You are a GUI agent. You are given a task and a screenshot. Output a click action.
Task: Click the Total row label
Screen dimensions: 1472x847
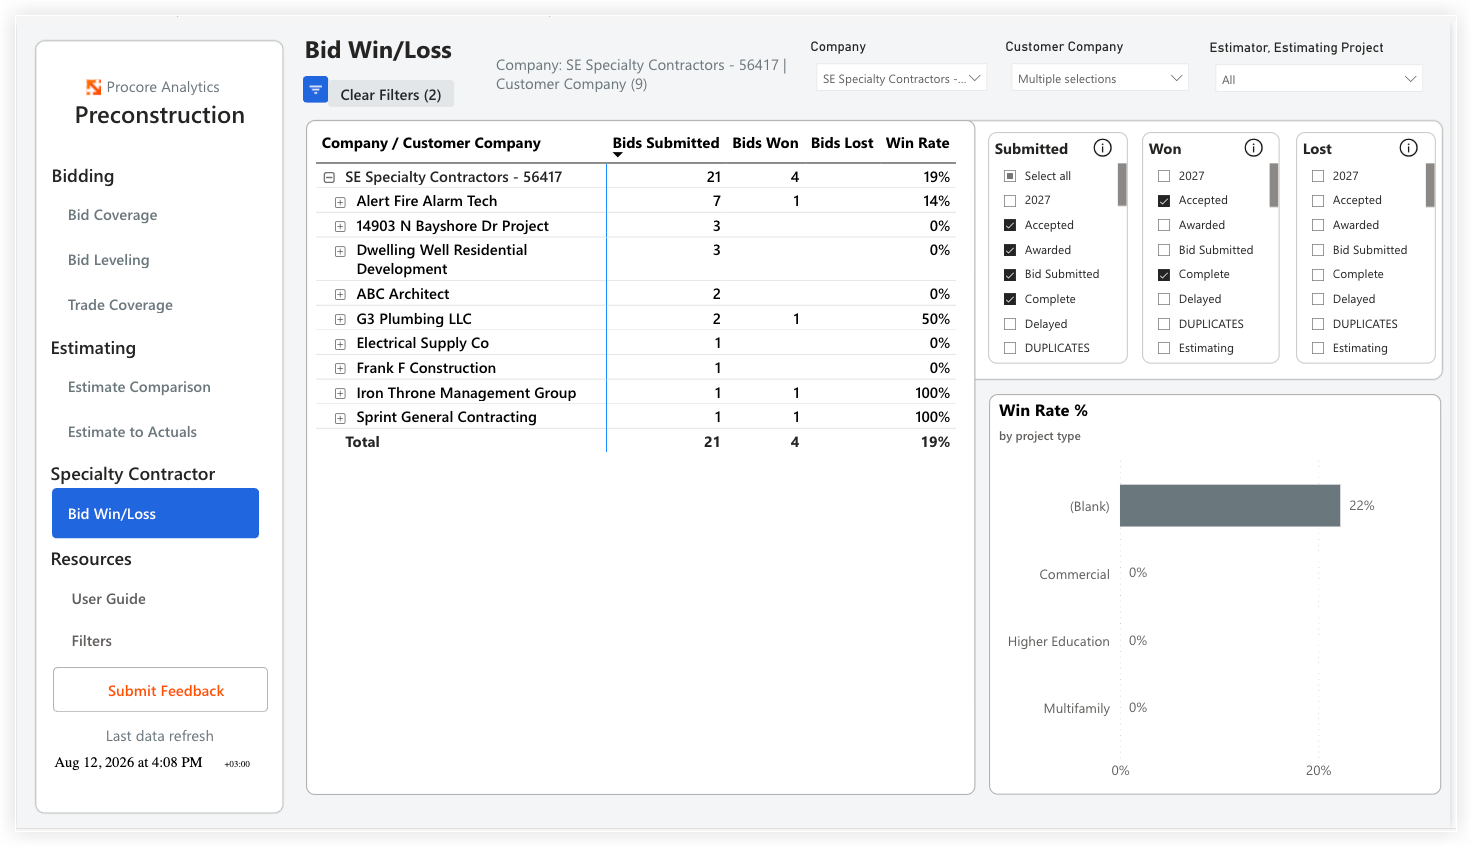pyautogui.click(x=362, y=442)
